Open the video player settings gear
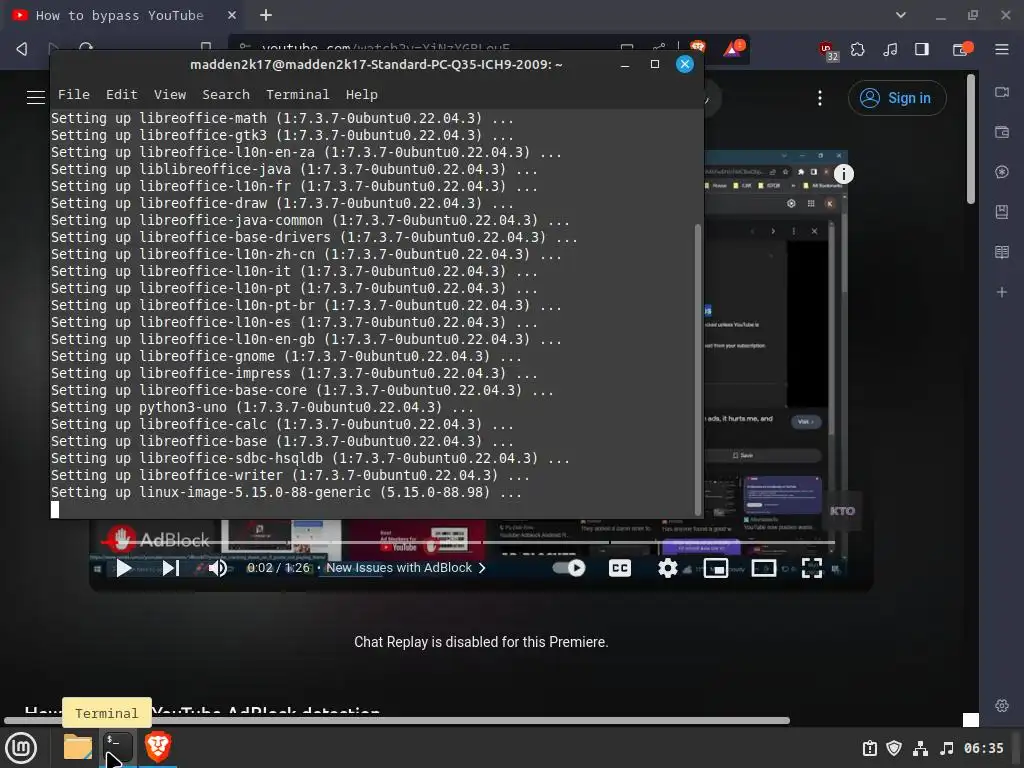 pos(667,568)
